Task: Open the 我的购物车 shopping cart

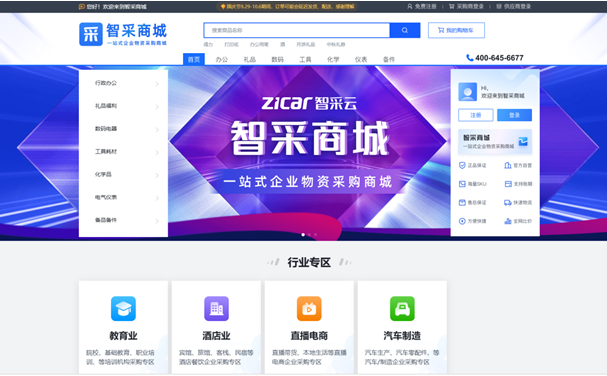Action: coord(456,30)
